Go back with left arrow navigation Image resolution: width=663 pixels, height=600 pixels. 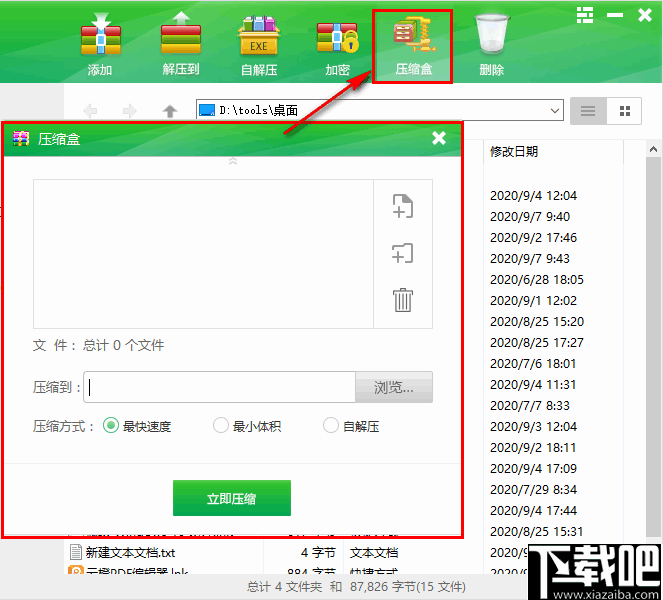[x=90, y=111]
